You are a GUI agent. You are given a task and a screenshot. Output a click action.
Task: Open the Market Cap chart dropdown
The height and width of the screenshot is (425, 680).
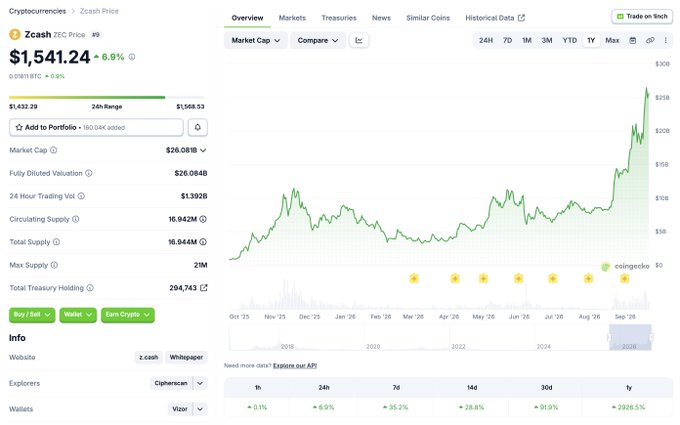click(x=255, y=40)
